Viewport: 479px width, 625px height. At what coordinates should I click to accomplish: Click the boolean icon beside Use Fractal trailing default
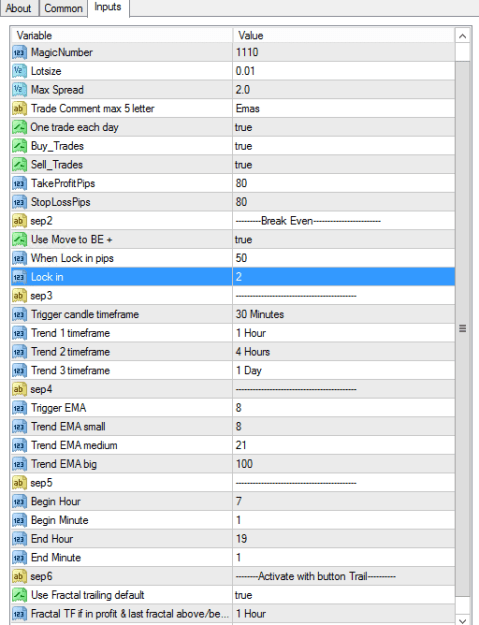click(19, 595)
